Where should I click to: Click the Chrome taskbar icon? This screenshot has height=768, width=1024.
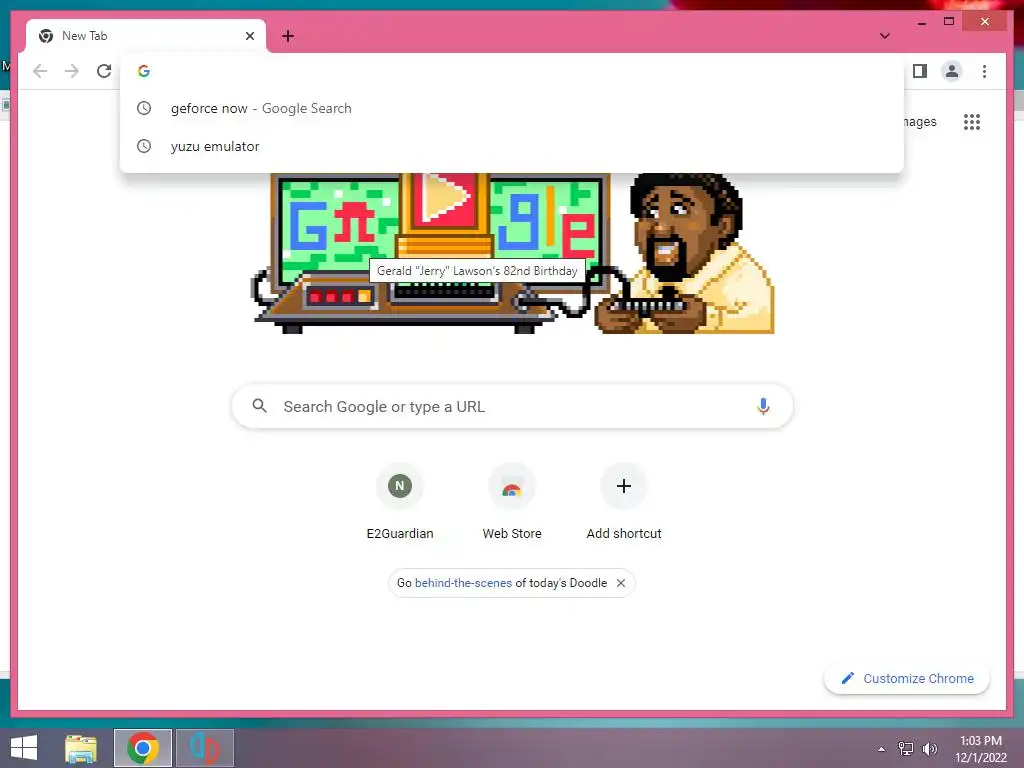(x=143, y=748)
